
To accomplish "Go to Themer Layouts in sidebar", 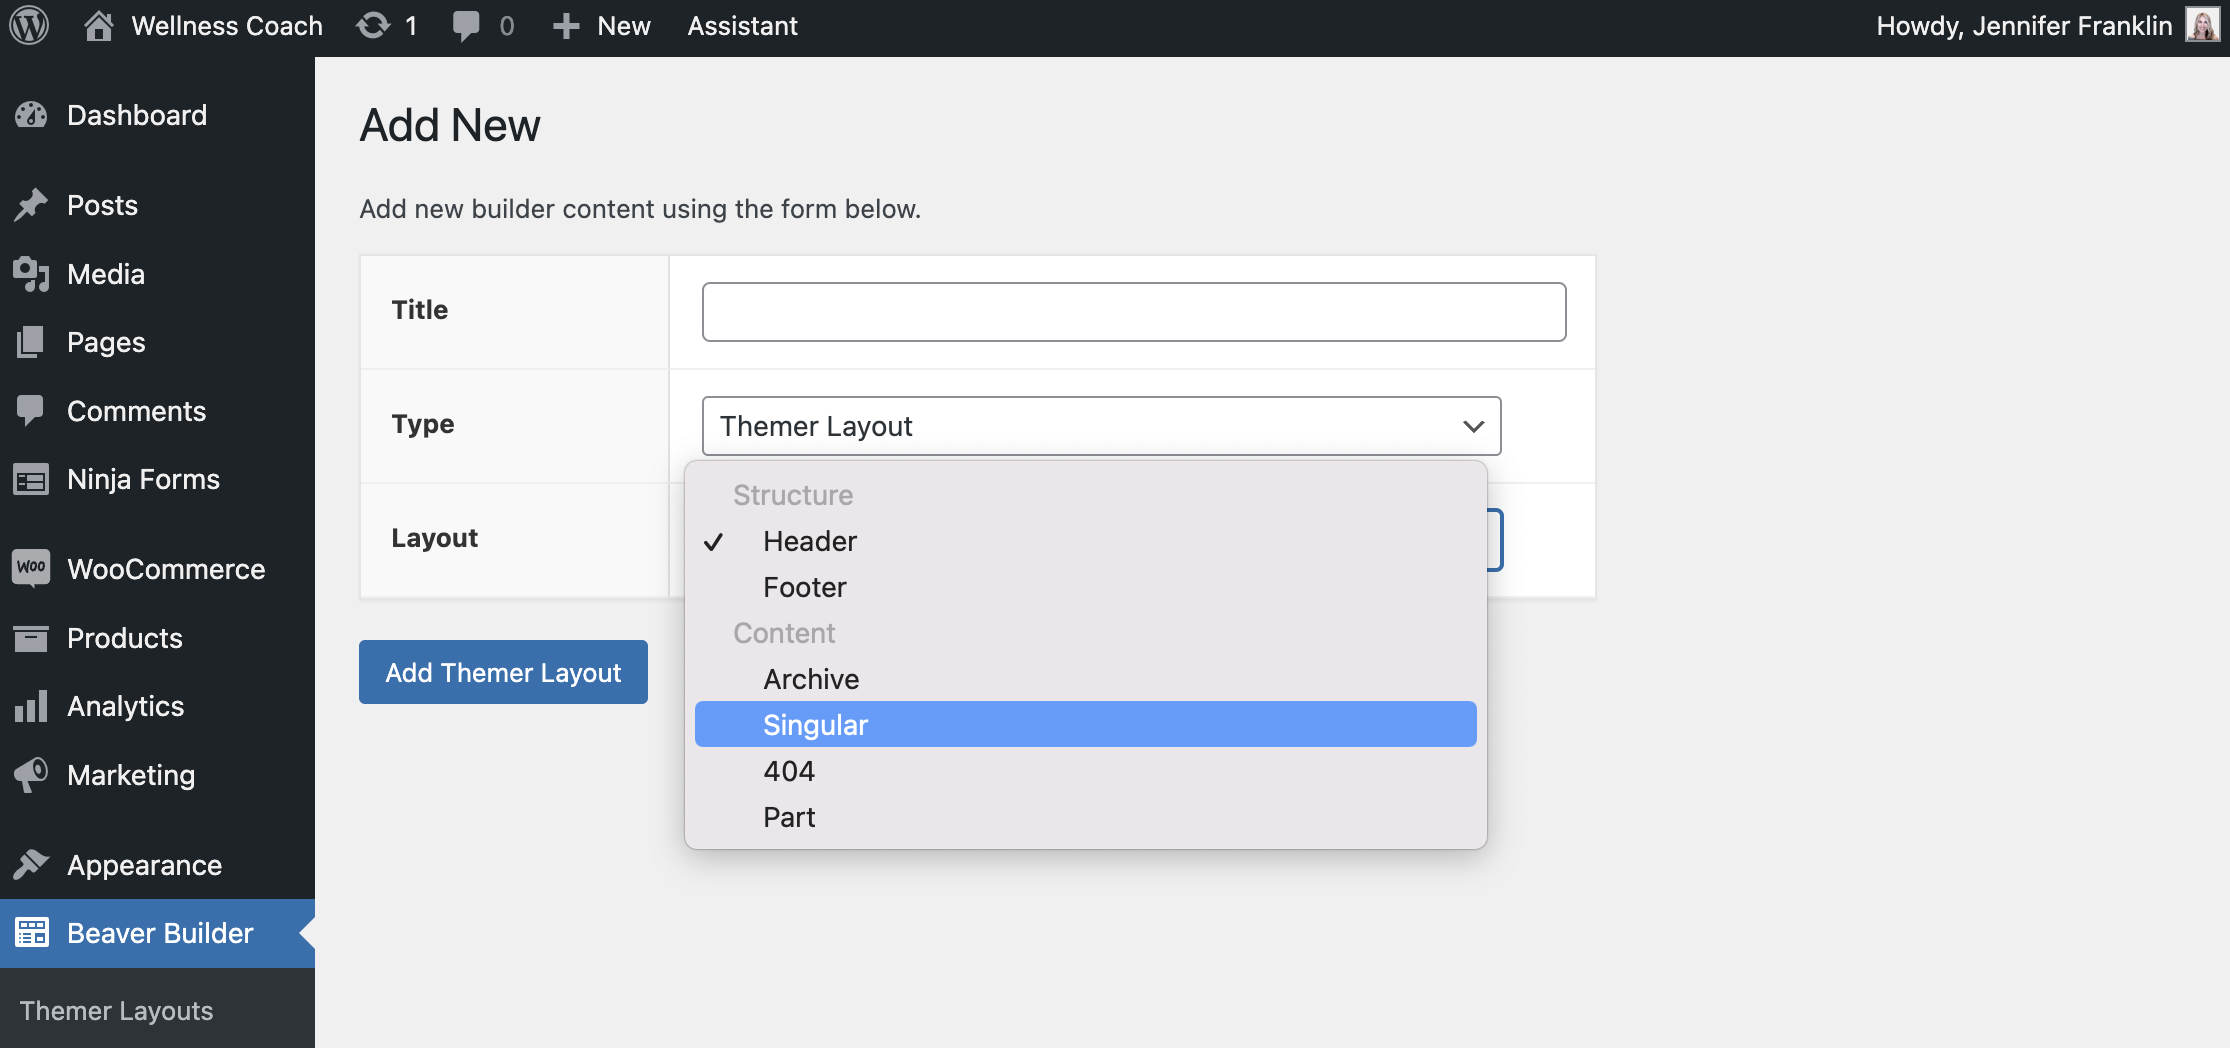I will click(x=117, y=1010).
